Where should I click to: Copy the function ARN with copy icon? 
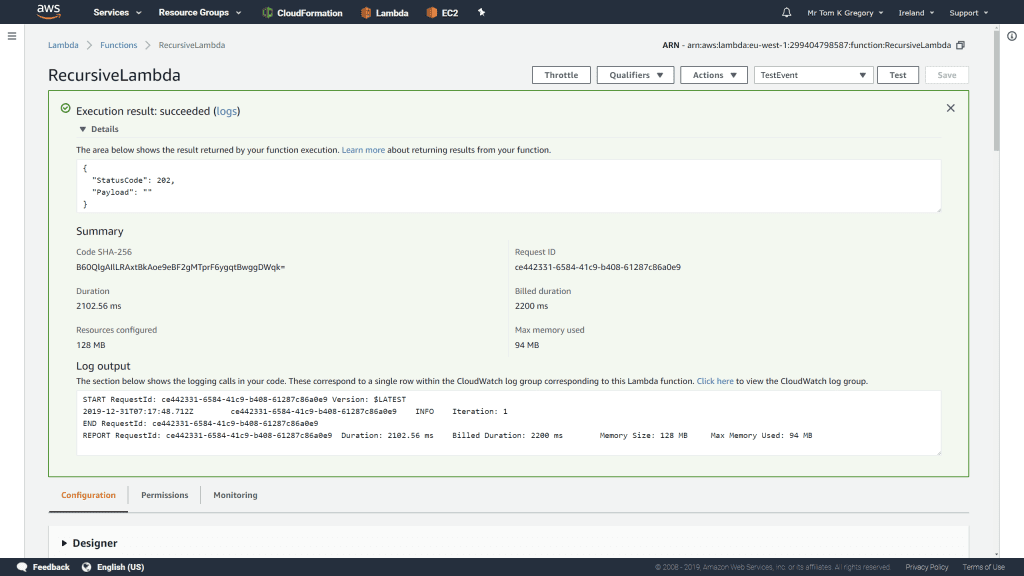(x=961, y=46)
